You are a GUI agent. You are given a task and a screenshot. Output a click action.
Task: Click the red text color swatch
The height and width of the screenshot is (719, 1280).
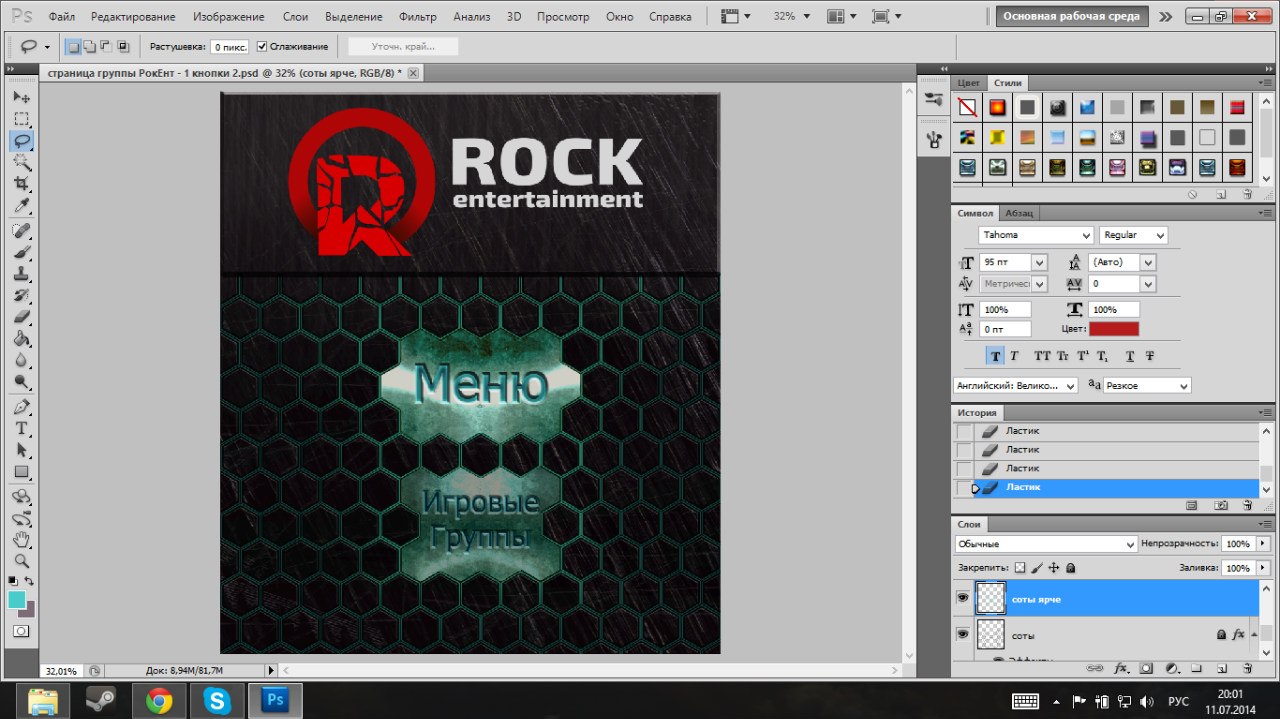coord(1114,329)
